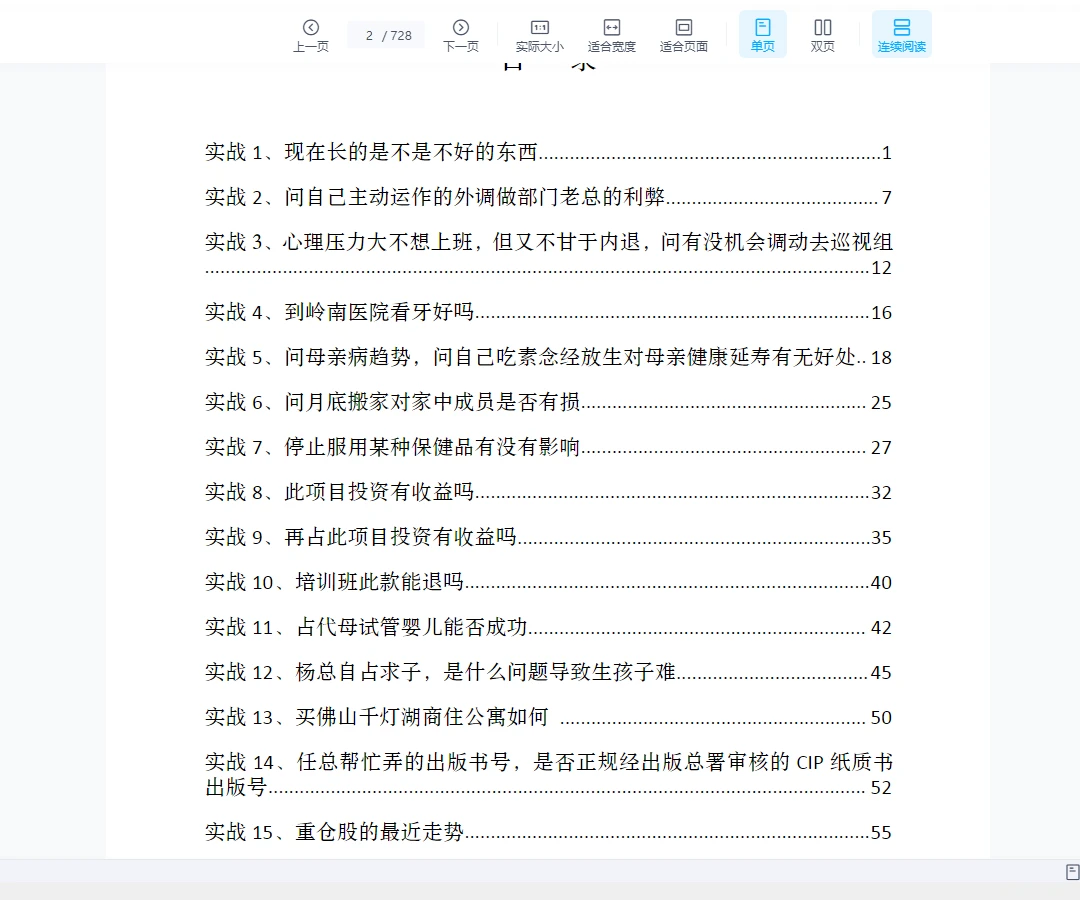Select entry 实战 15 重仓股的最近走势

[x=548, y=833]
